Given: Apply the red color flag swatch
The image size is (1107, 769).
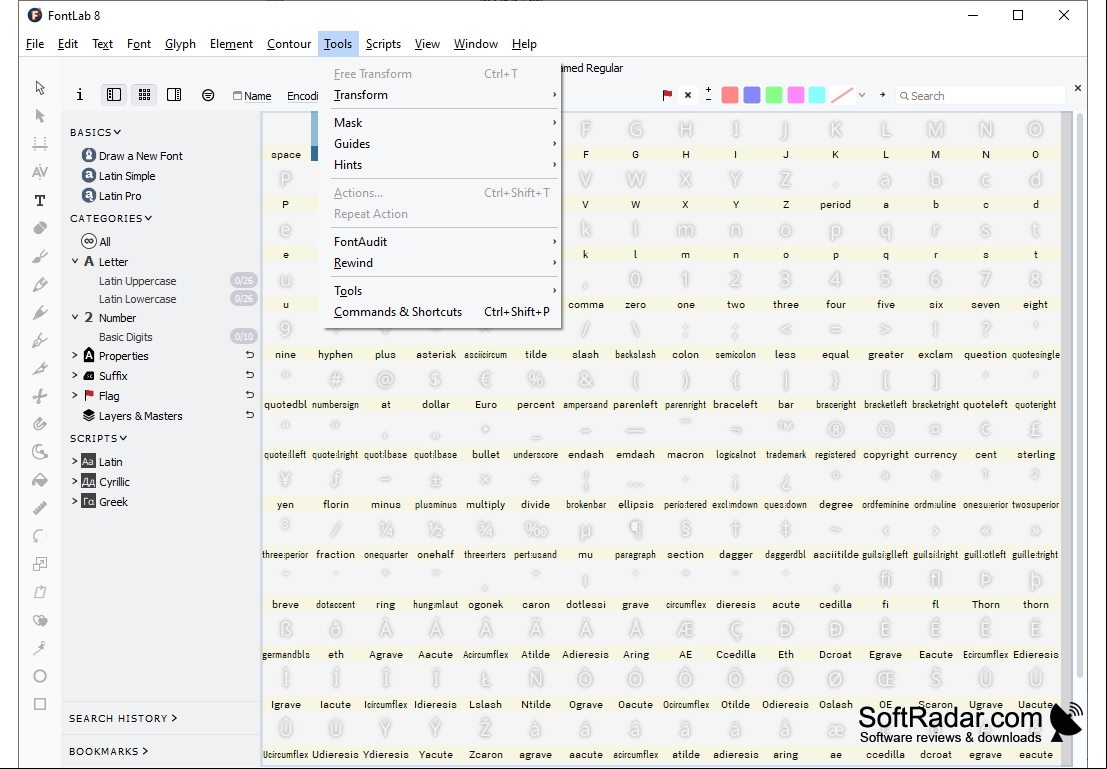Looking at the screenshot, I should click(x=730, y=95).
